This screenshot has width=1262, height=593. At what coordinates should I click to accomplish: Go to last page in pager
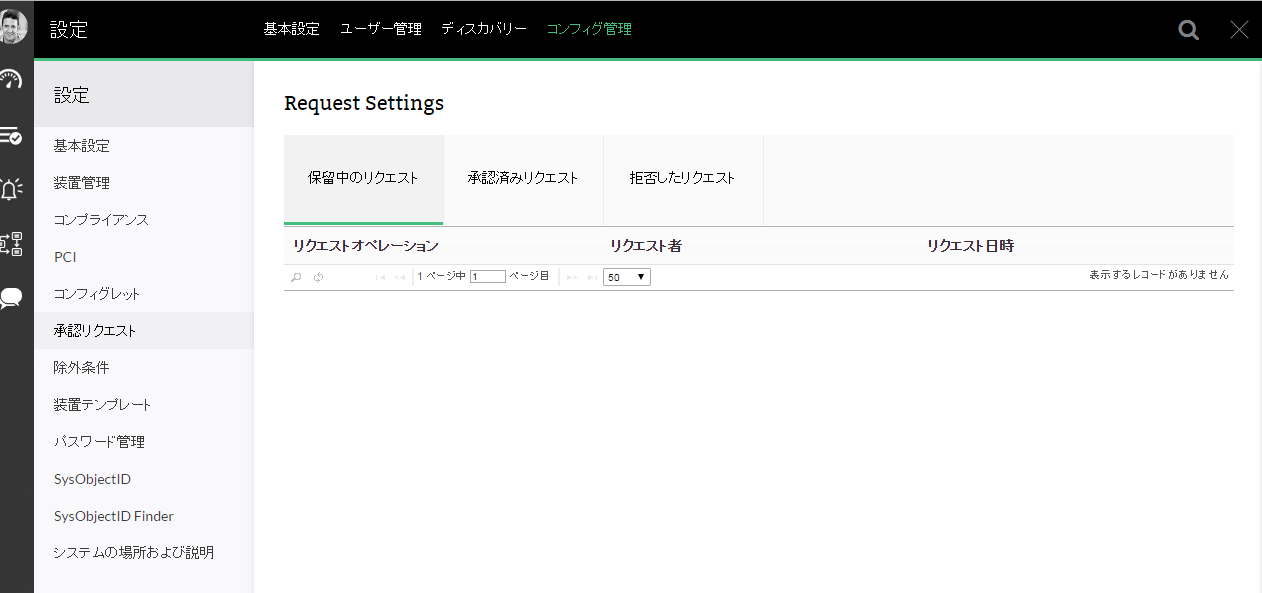pyautogui.click(x=591, y=277)
